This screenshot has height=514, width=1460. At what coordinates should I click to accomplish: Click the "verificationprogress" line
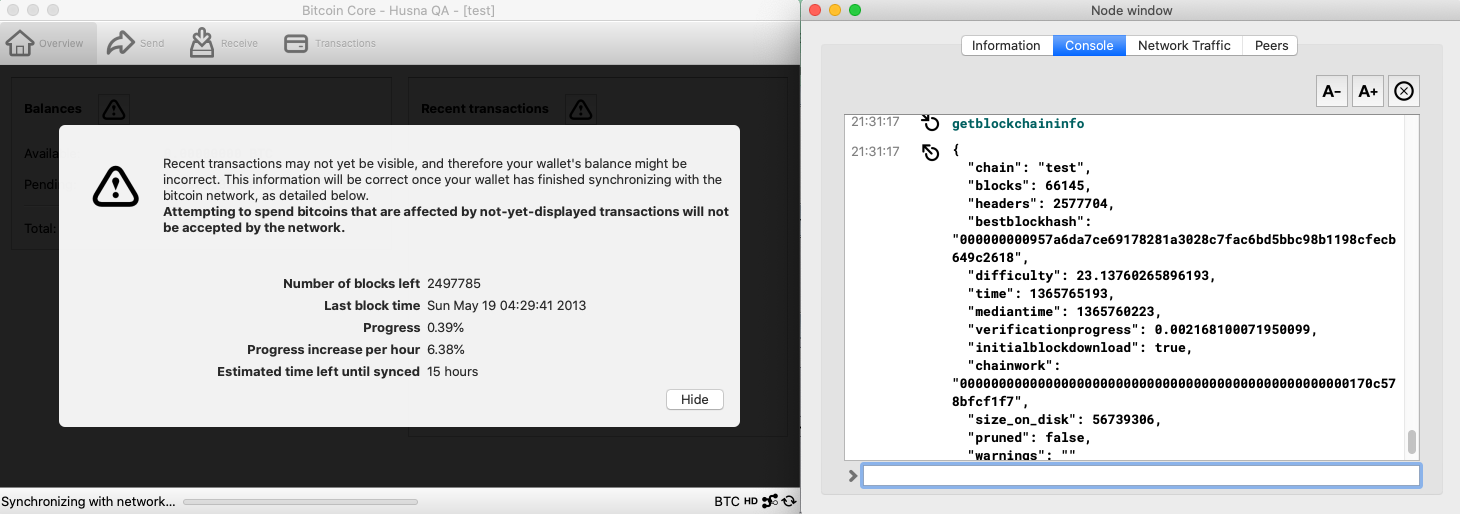tap(1142, 329)
